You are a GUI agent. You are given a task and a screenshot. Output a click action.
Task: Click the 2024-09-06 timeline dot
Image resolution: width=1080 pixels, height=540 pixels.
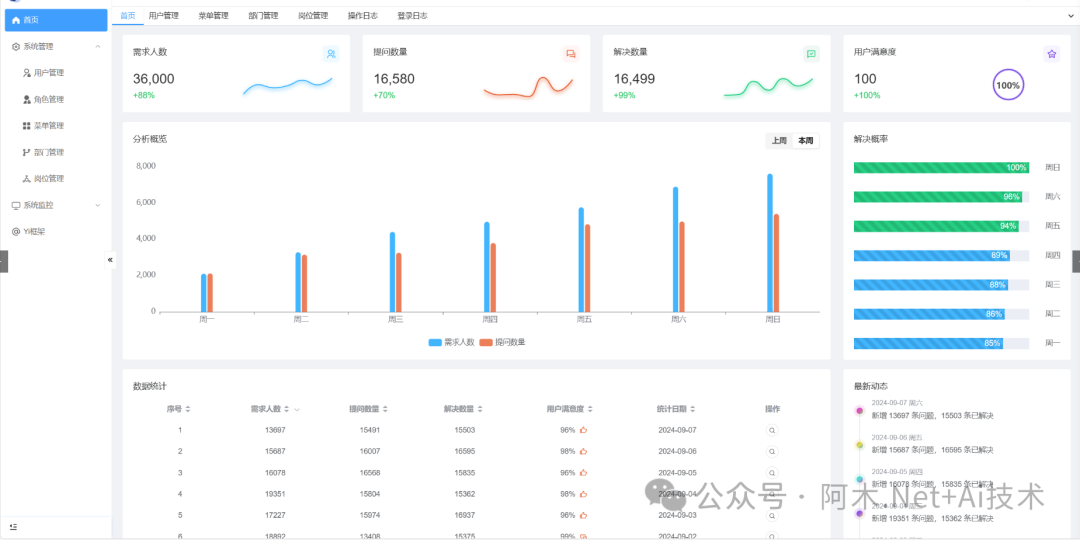(x=859, y=446)
